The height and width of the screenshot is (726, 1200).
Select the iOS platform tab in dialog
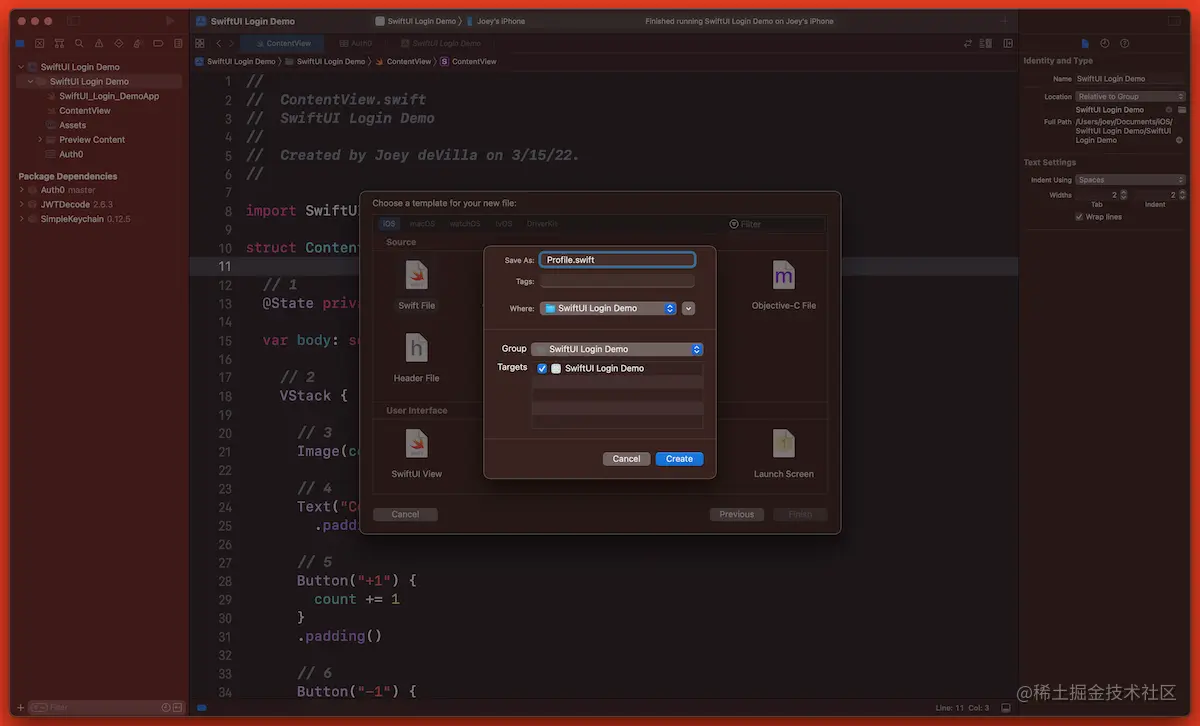tap(388, 224)
